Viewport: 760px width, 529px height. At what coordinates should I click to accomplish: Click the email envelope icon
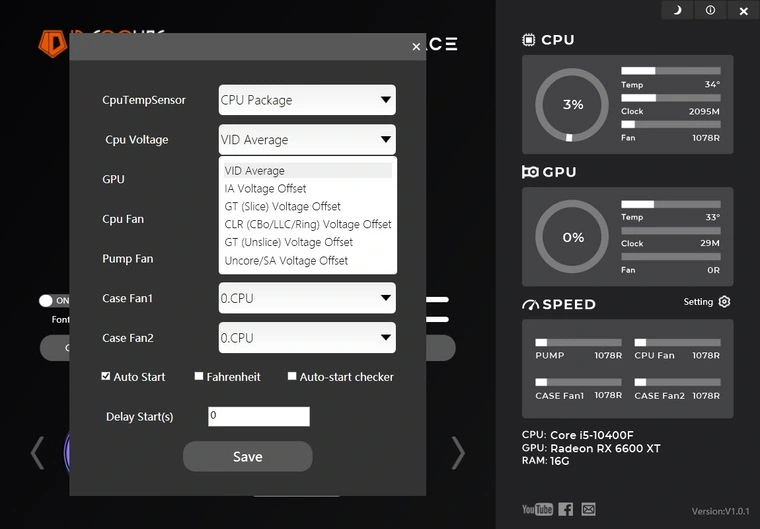tap(589, 509)
